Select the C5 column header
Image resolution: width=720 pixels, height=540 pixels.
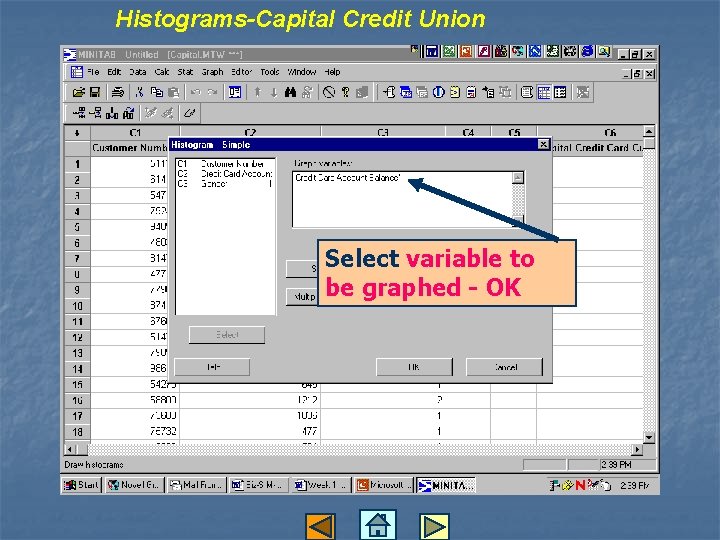click(514, 133)
